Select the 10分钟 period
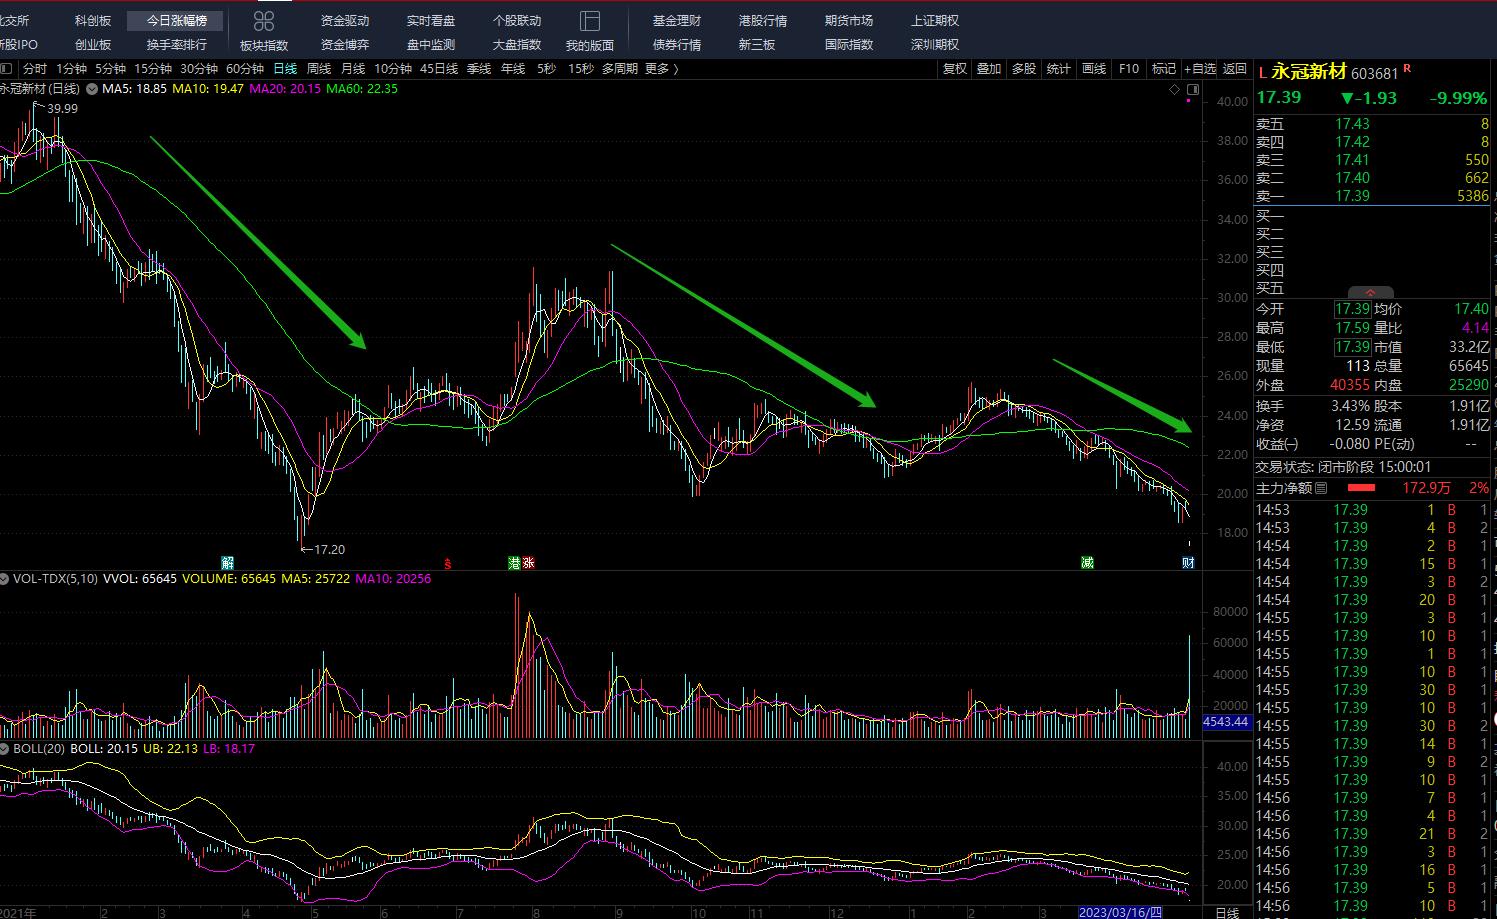The width and height of the screenshot is (1497, 919). click(393, 69)
